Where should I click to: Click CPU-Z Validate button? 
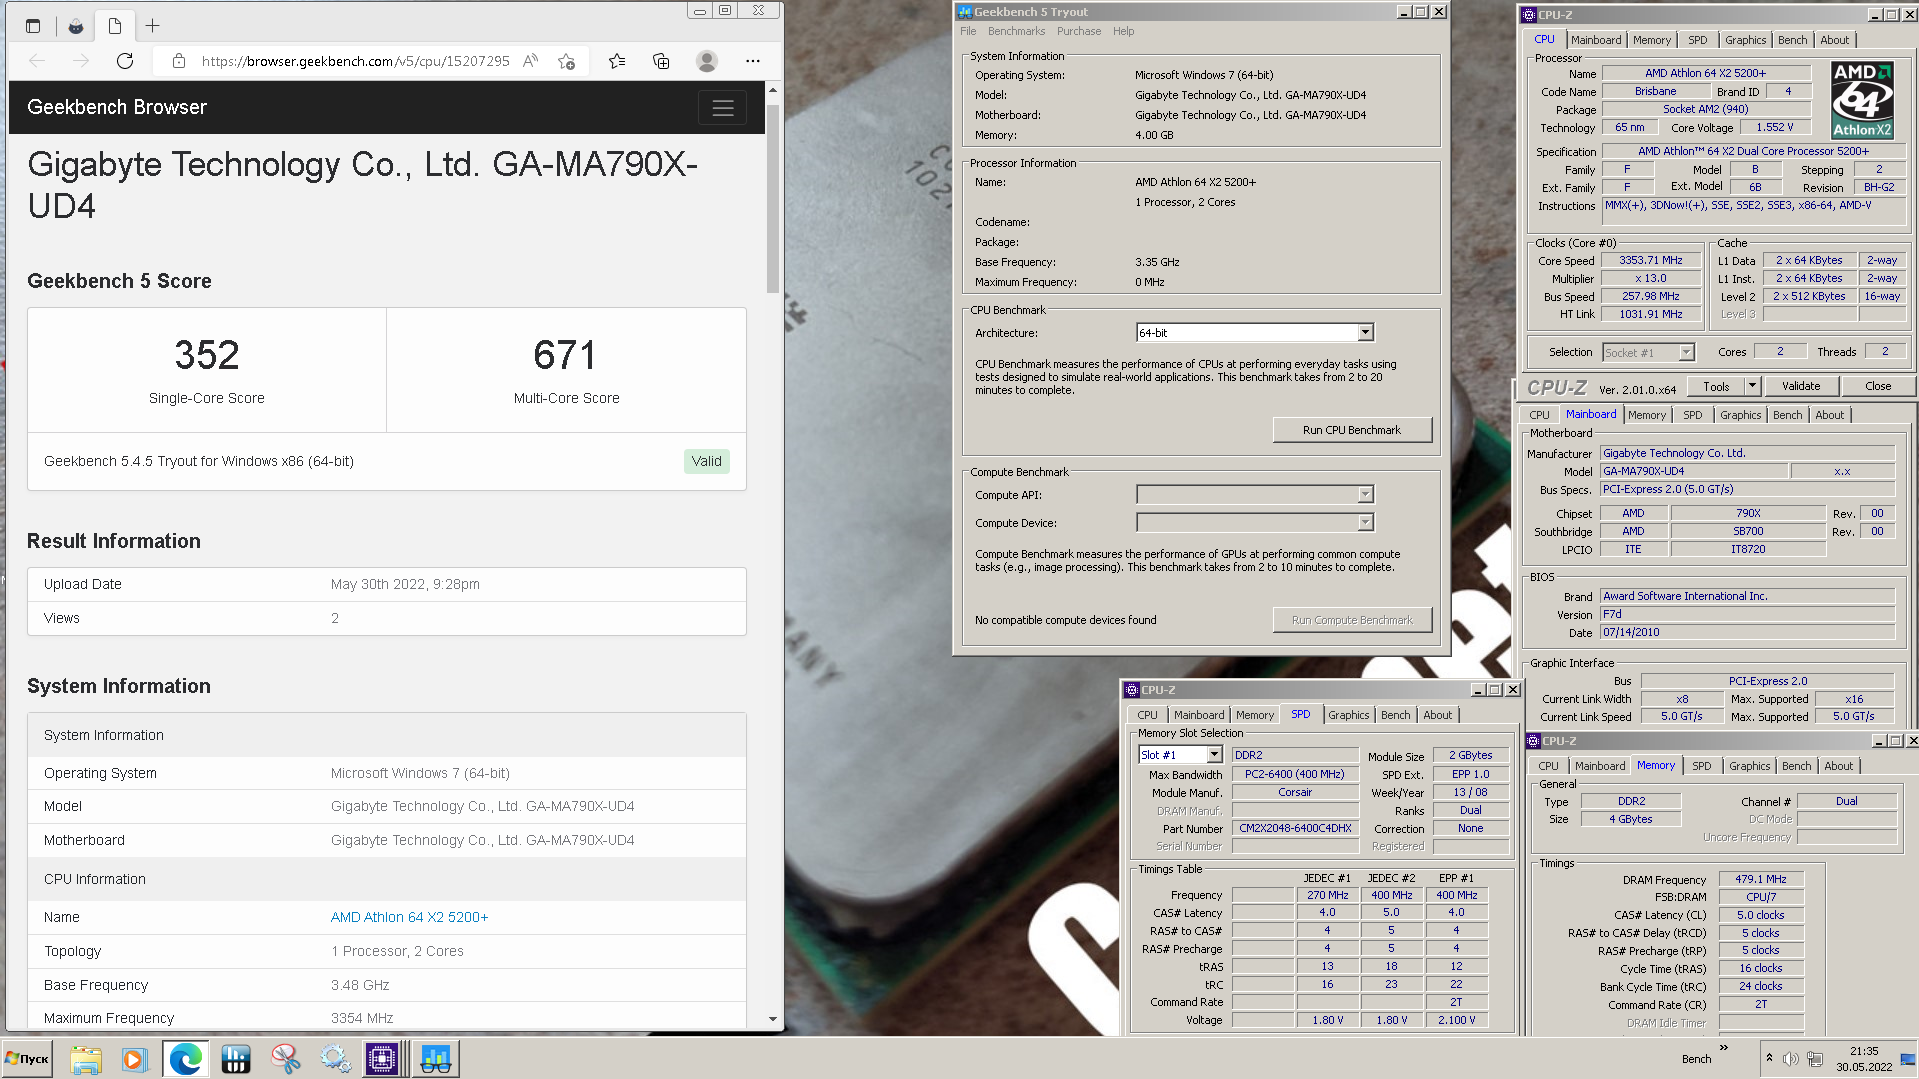click(x=1801, y=386)
